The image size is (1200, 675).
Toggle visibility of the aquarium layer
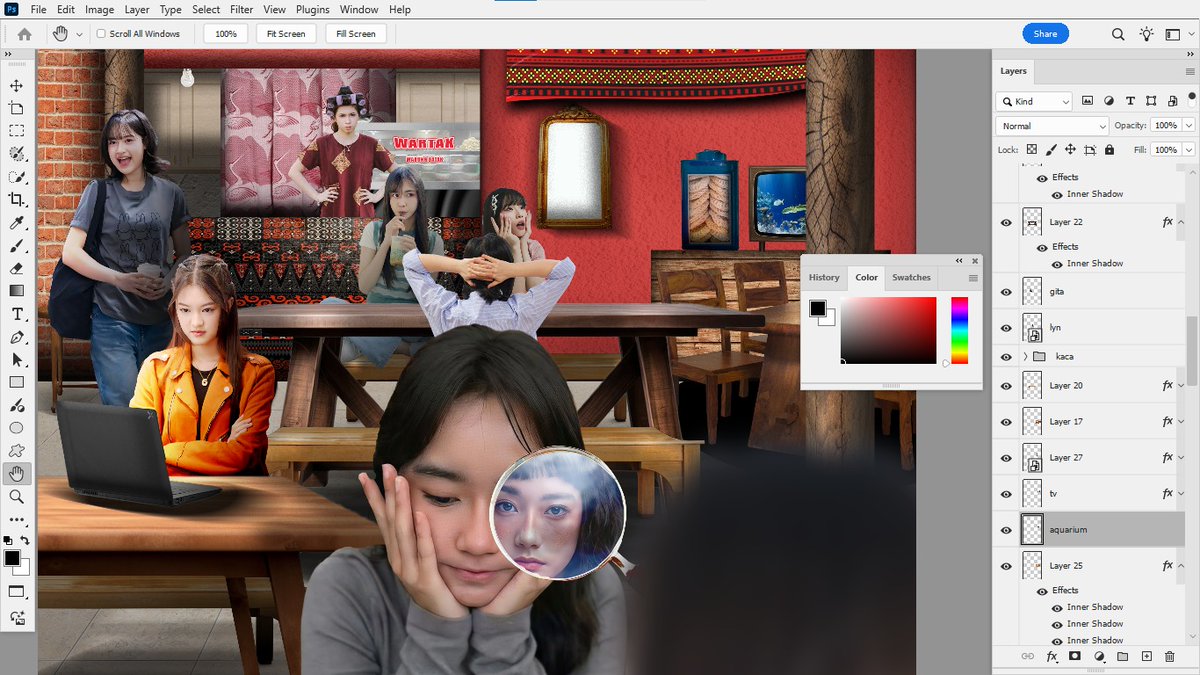click(1006, 529)
